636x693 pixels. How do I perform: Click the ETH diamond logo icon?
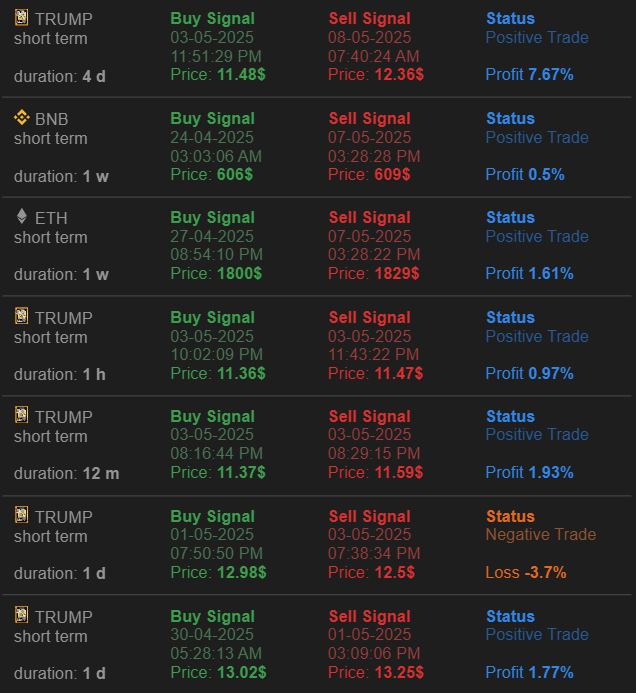[22, 217]
